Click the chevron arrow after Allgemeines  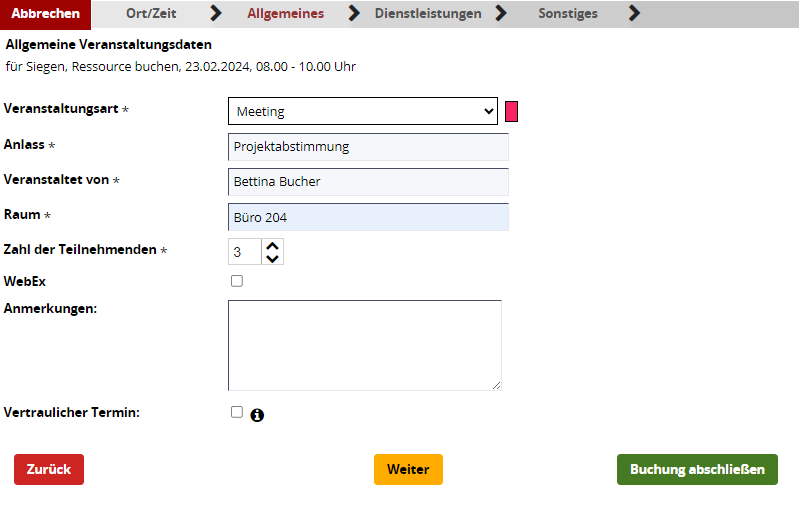(354, 13)
